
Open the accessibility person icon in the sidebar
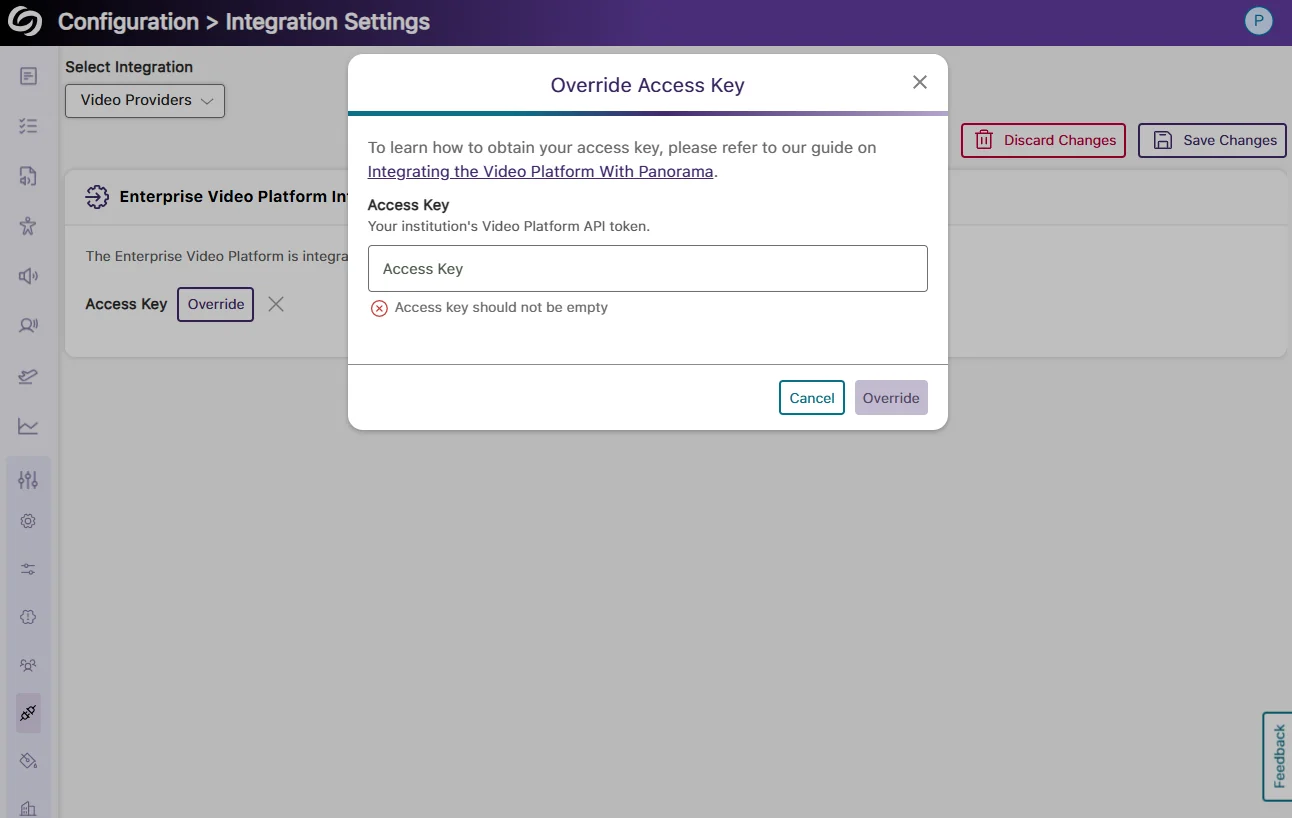pyautogui.click(x=28, y=226)
